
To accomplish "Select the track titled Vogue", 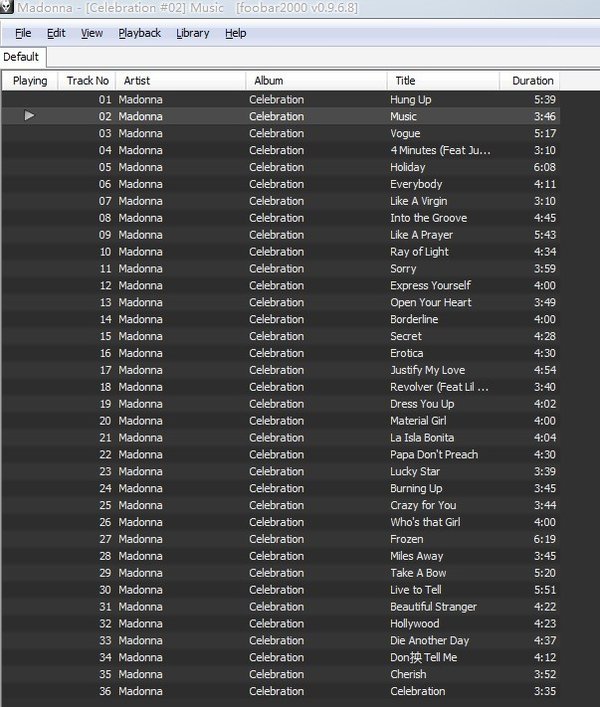I will click(281, 133).
